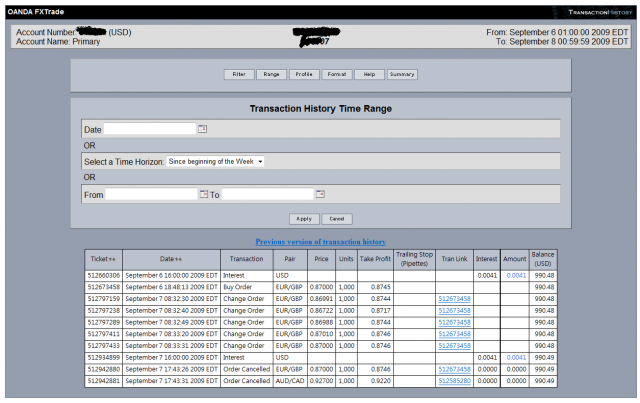Click ticket 512934899 cell
The height and width of the screenshot is (403, 640).
point(104,358)
